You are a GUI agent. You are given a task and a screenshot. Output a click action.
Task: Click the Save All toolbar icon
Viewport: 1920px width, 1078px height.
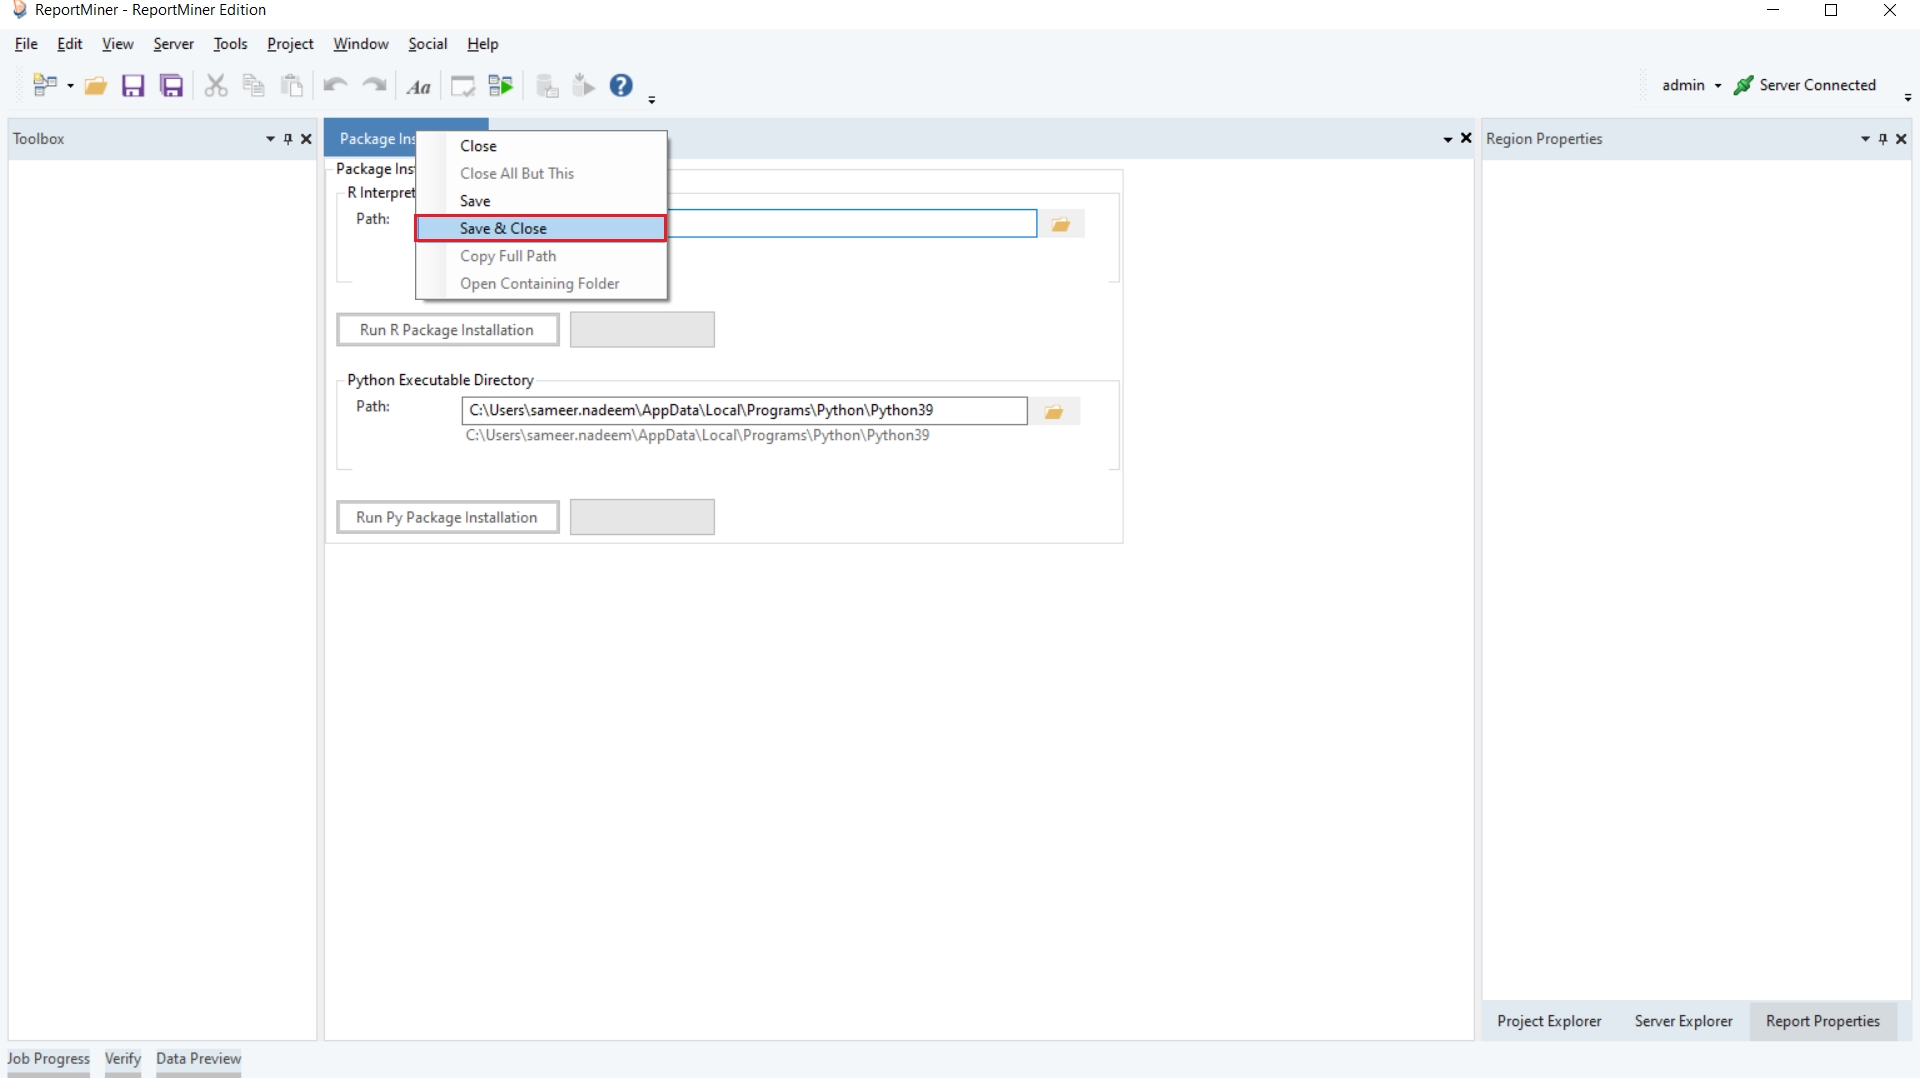[x=172, y=86]
